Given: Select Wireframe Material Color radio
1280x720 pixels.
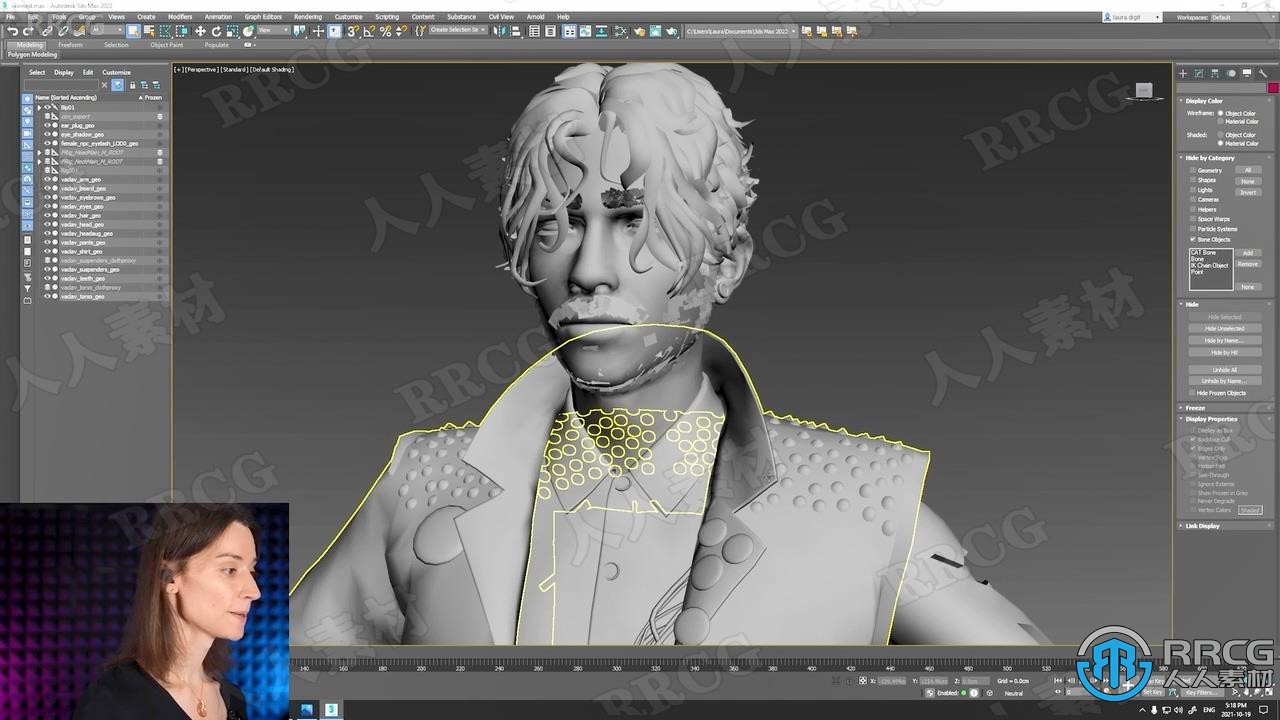Looking at the screenshot, I should (x=1221, y=121).
